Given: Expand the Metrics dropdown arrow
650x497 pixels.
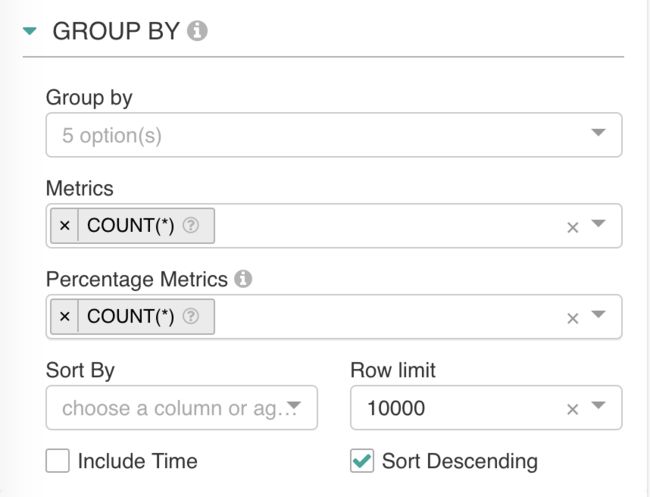Looking at the screenshot, I should coord(598,223).
